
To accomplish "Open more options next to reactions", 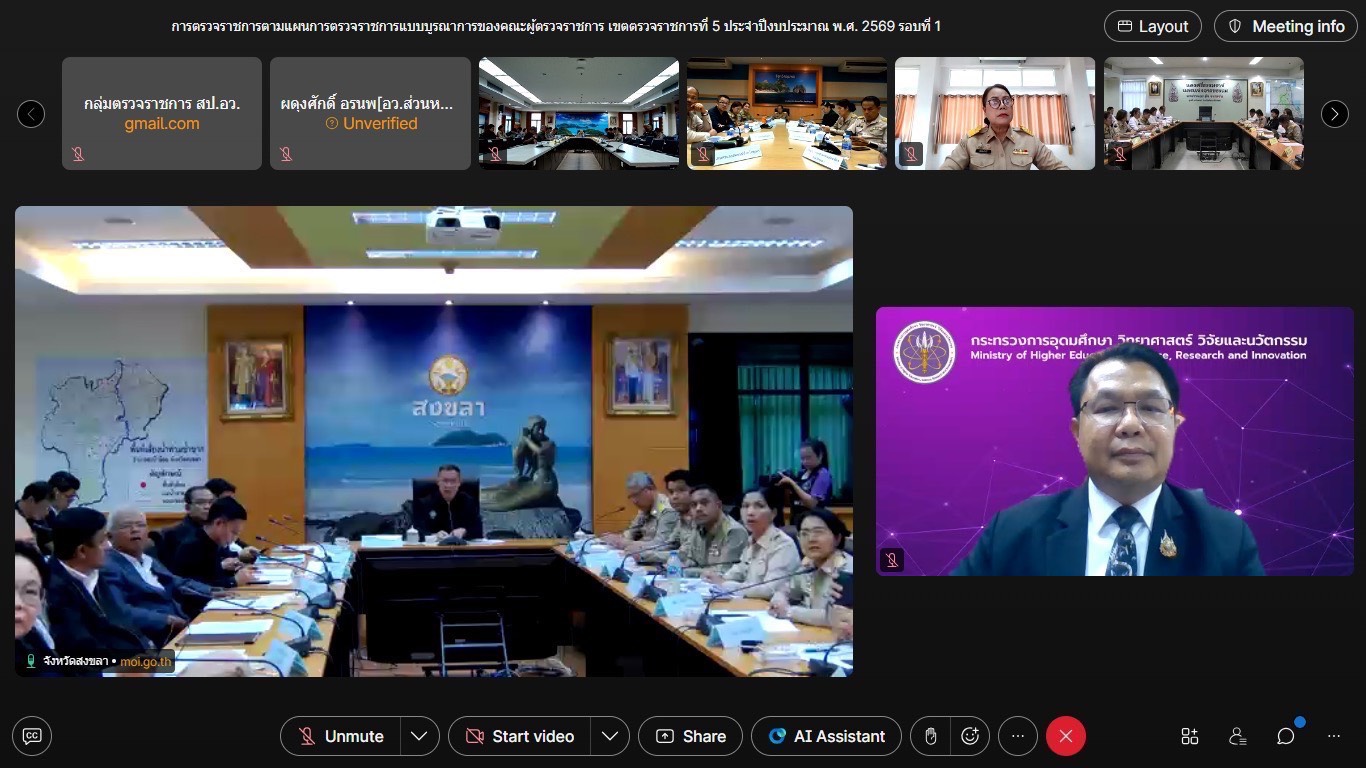I will tap(1017, 736).
